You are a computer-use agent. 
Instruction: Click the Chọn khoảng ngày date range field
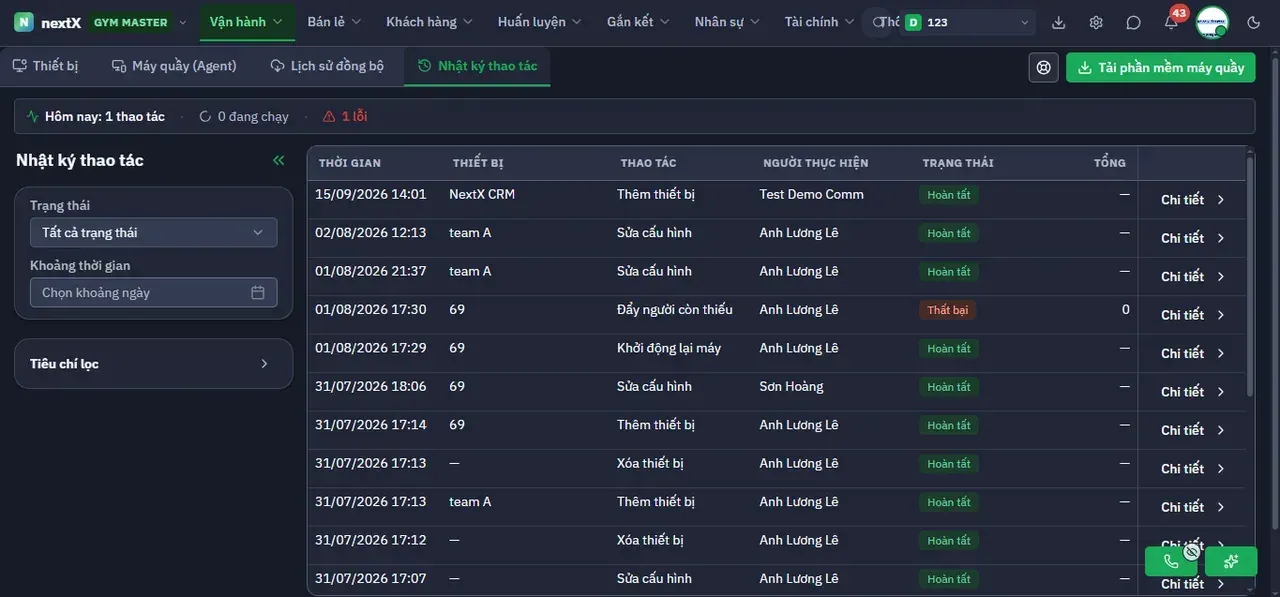click(154, 292)
